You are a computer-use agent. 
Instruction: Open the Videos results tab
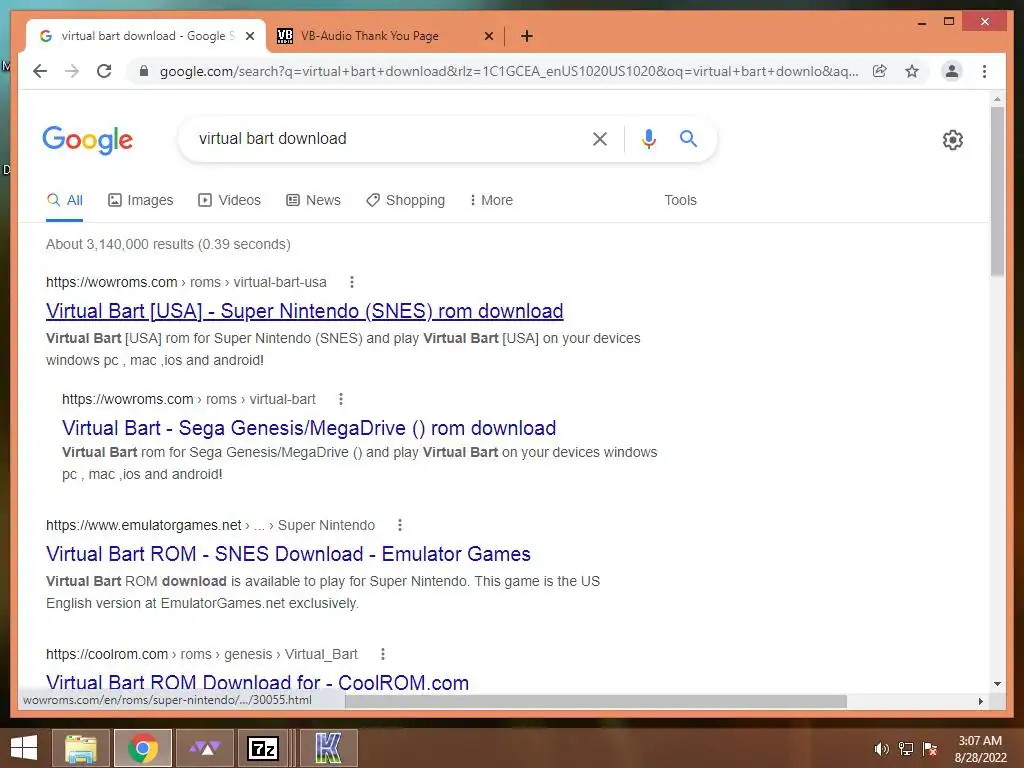click(x=229, y=200)
